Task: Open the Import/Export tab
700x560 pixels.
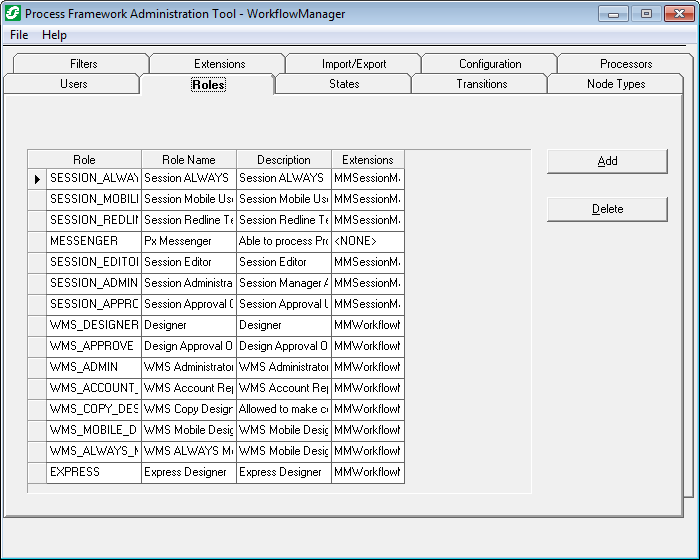Action: [x=354, y=64]
